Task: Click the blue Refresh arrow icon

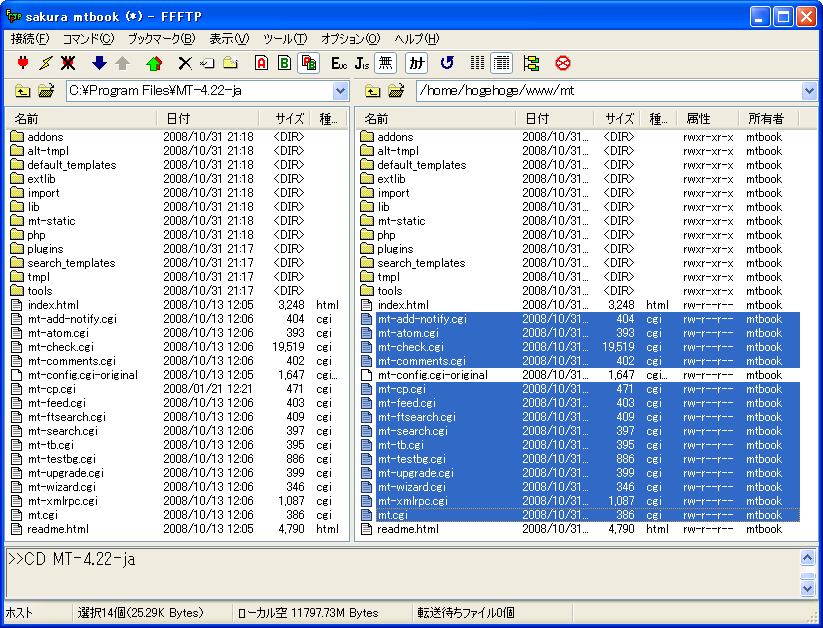Action: point(447,63)
